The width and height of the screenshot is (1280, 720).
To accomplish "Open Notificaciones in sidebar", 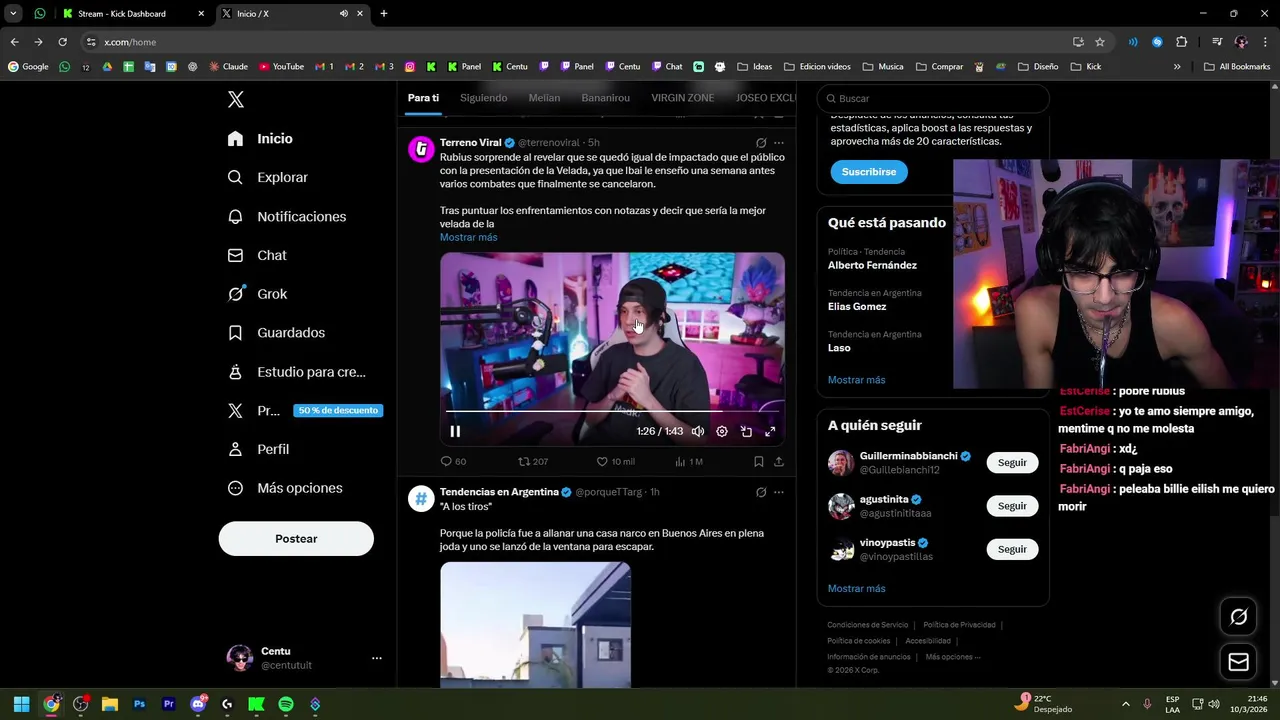I will point(287,216).
